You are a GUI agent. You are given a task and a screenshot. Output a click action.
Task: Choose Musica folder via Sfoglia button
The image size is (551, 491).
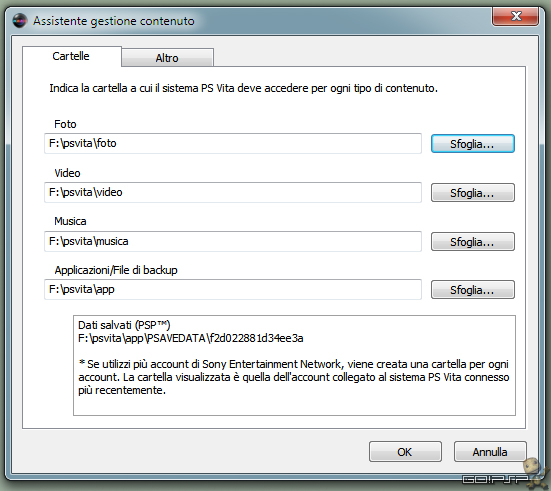click(473, 241)
